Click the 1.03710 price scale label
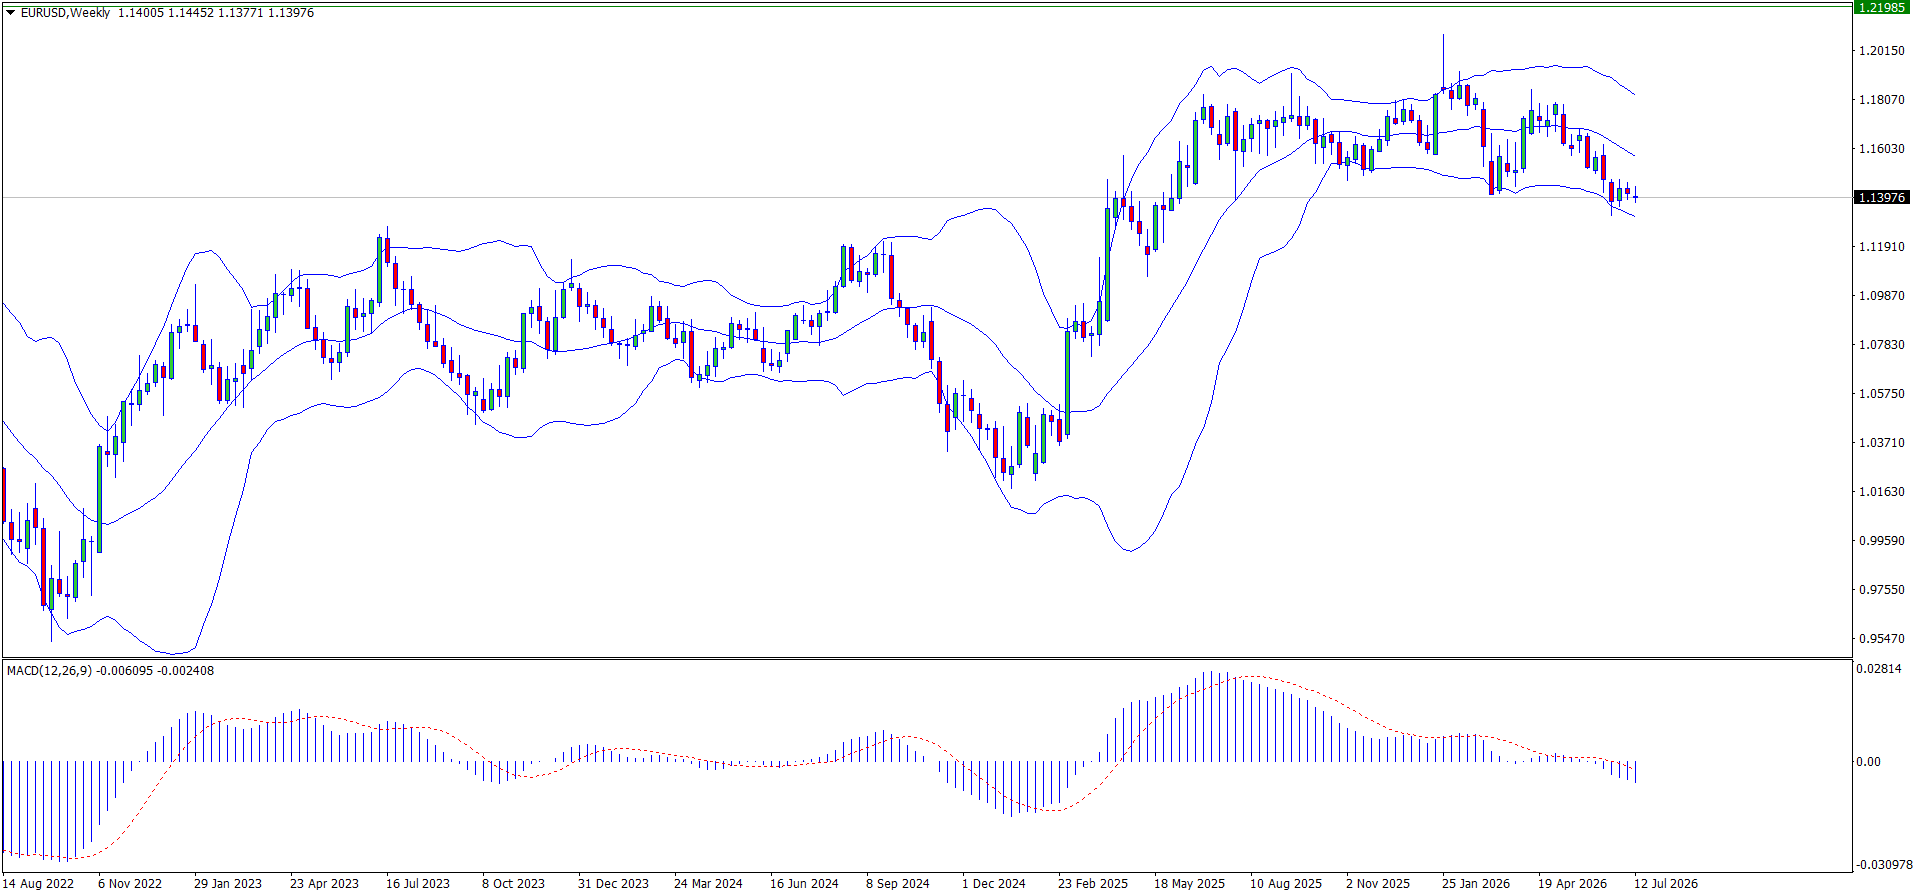 tap(1881, 443)
